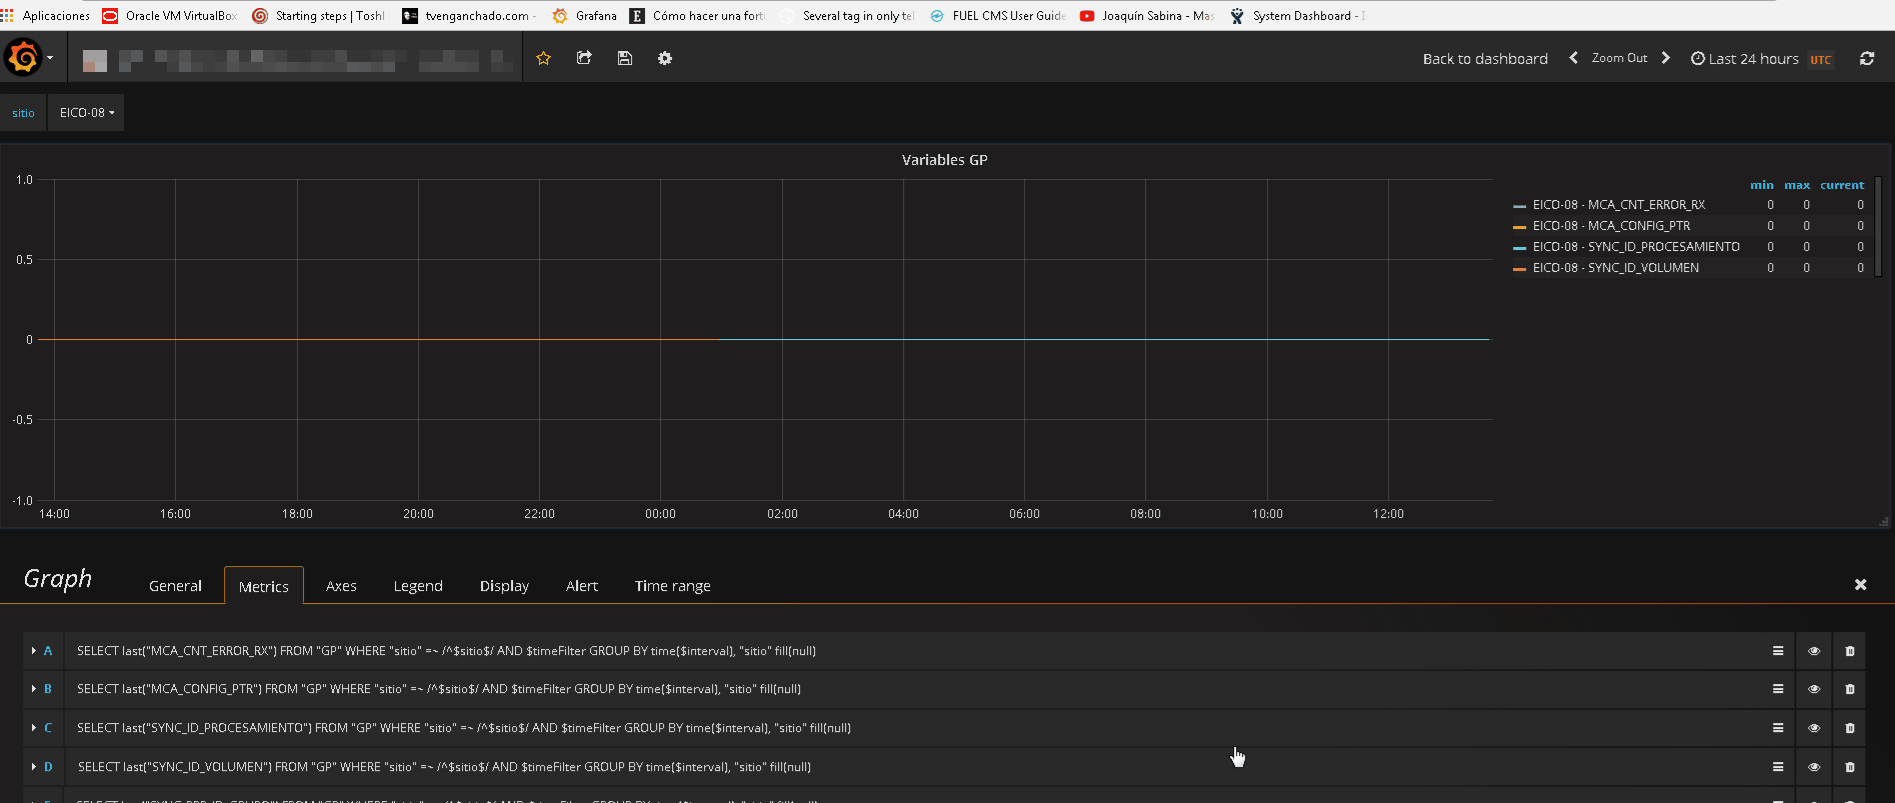The image size is (1895, 803).
Task: Switch to the General tab
Action: click(x=175, y=586)
